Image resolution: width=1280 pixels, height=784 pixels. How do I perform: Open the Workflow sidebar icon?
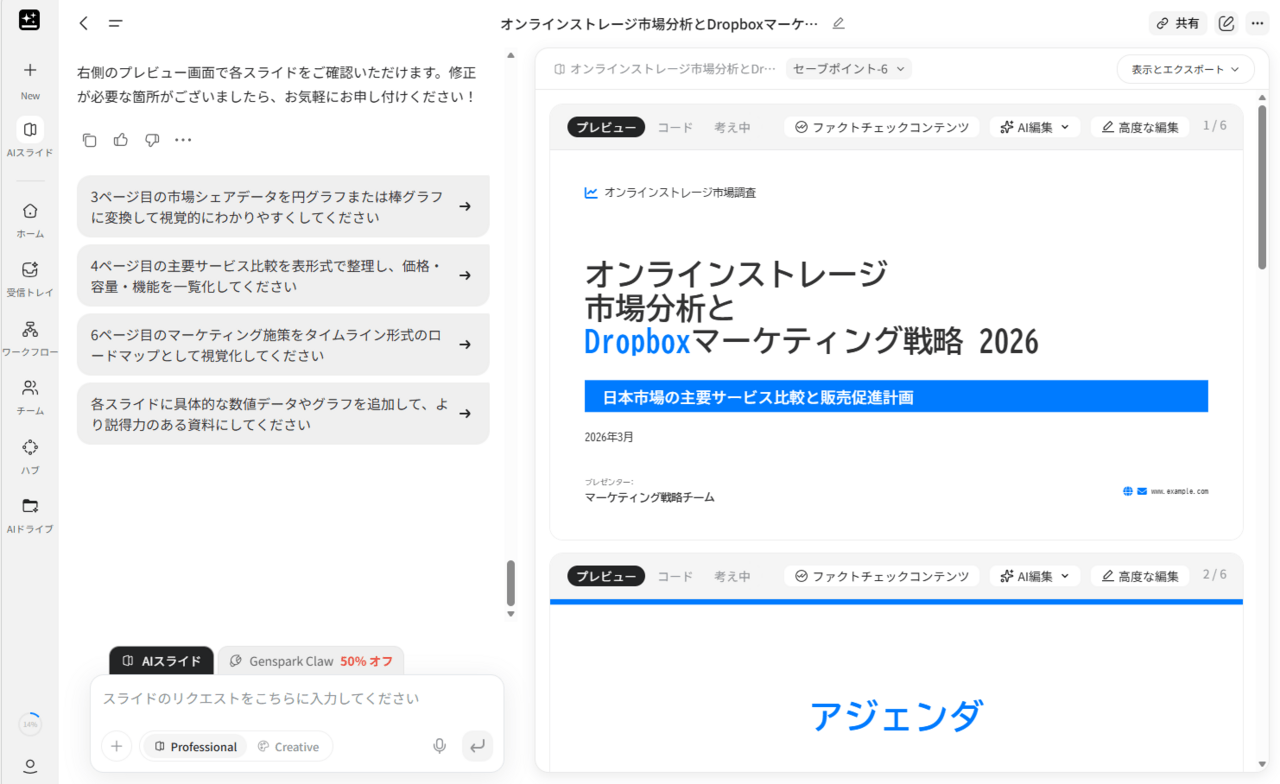point(30,330)
